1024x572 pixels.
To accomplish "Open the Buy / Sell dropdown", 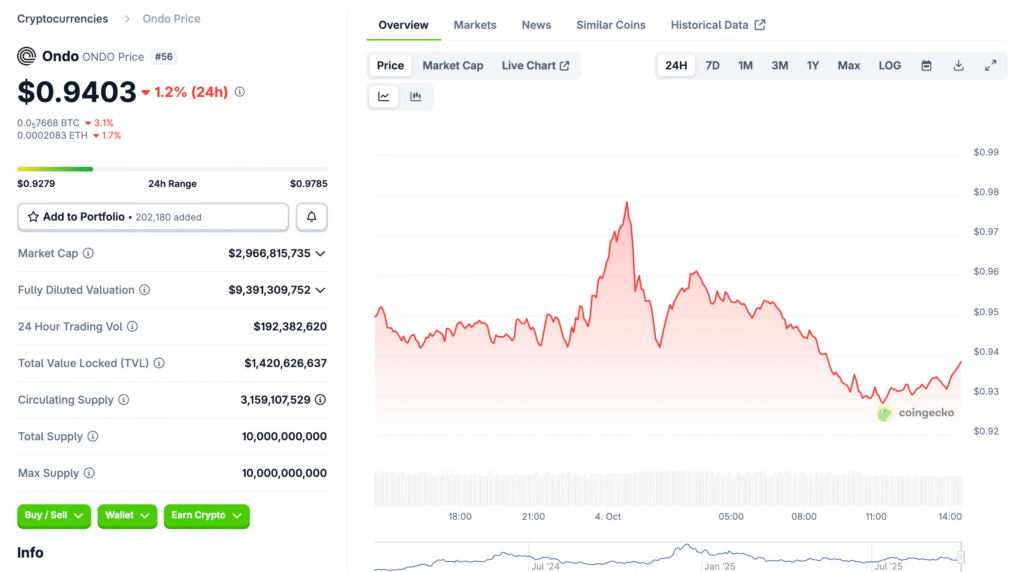I will point(54,516).
